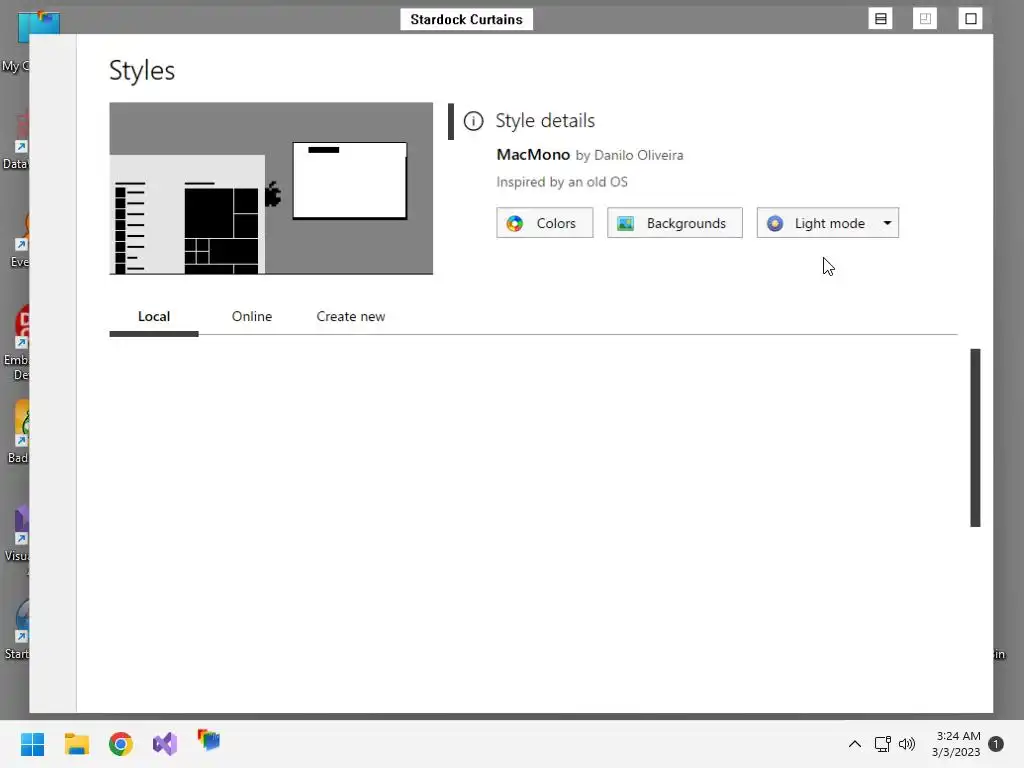Click the Stardock Curtains title label
Image resolution: width=1024 pixels, height=768 pixels.
point(466,19)
